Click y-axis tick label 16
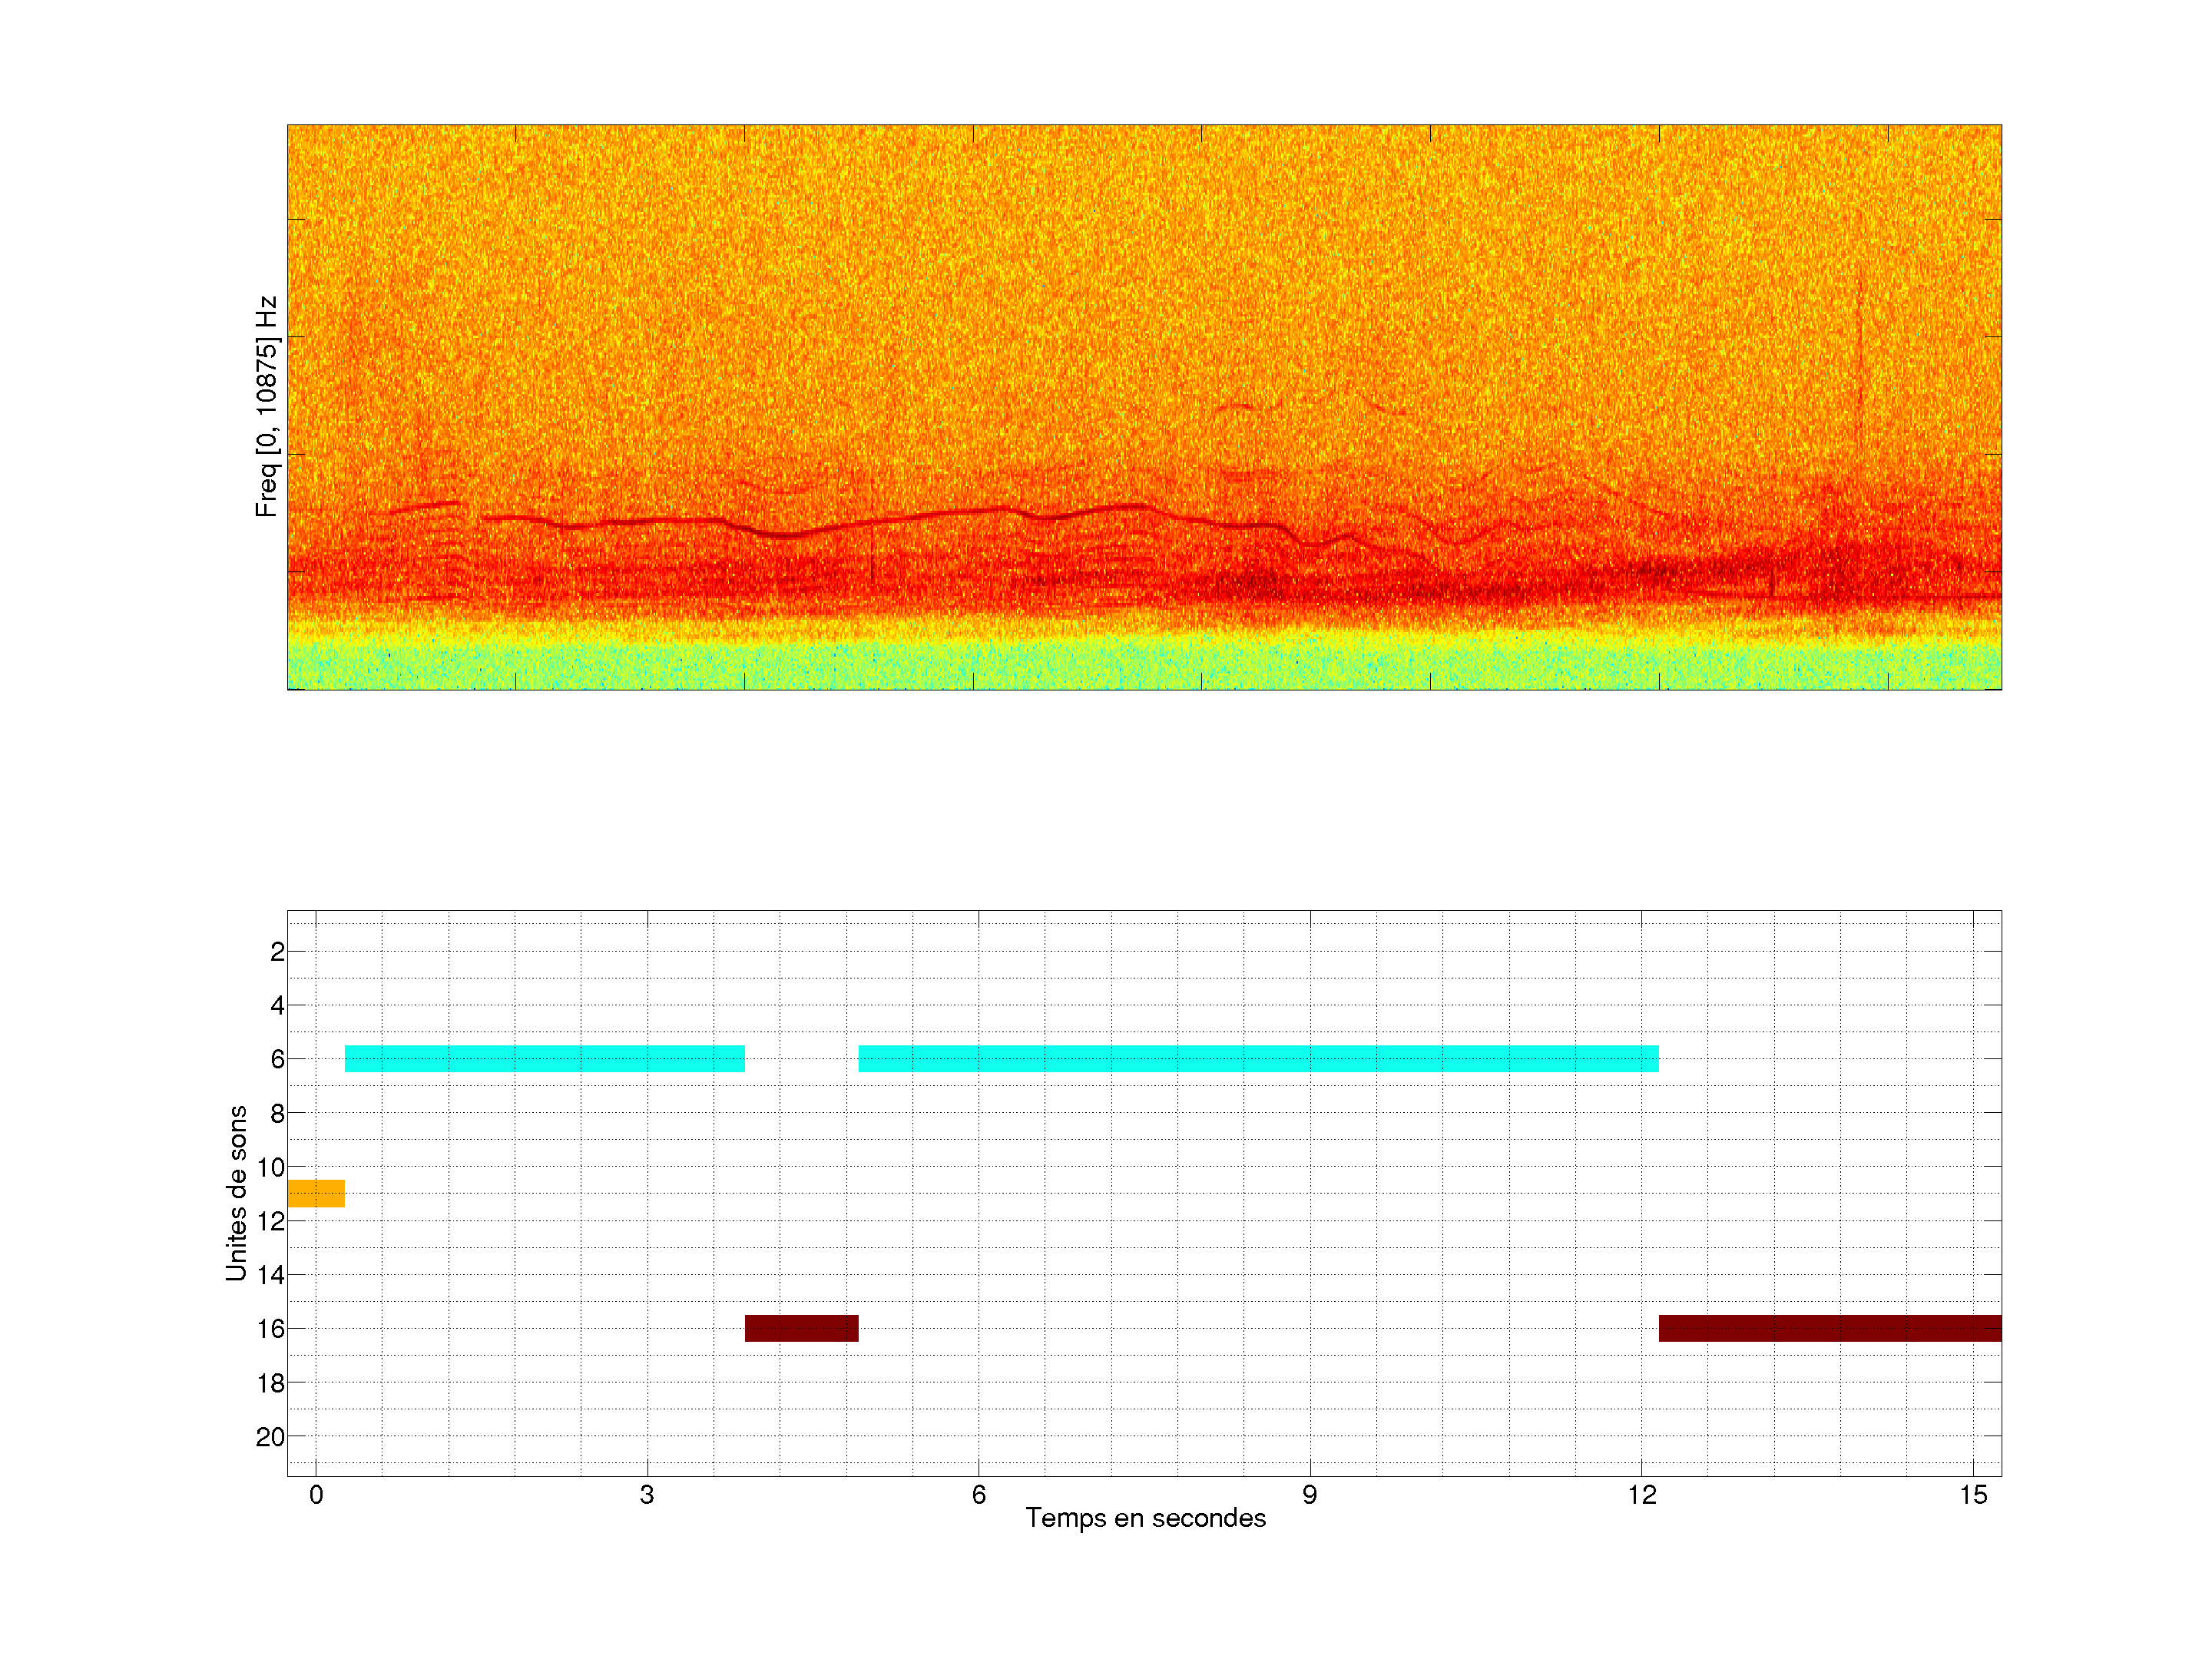 (x=270, y=1329)
